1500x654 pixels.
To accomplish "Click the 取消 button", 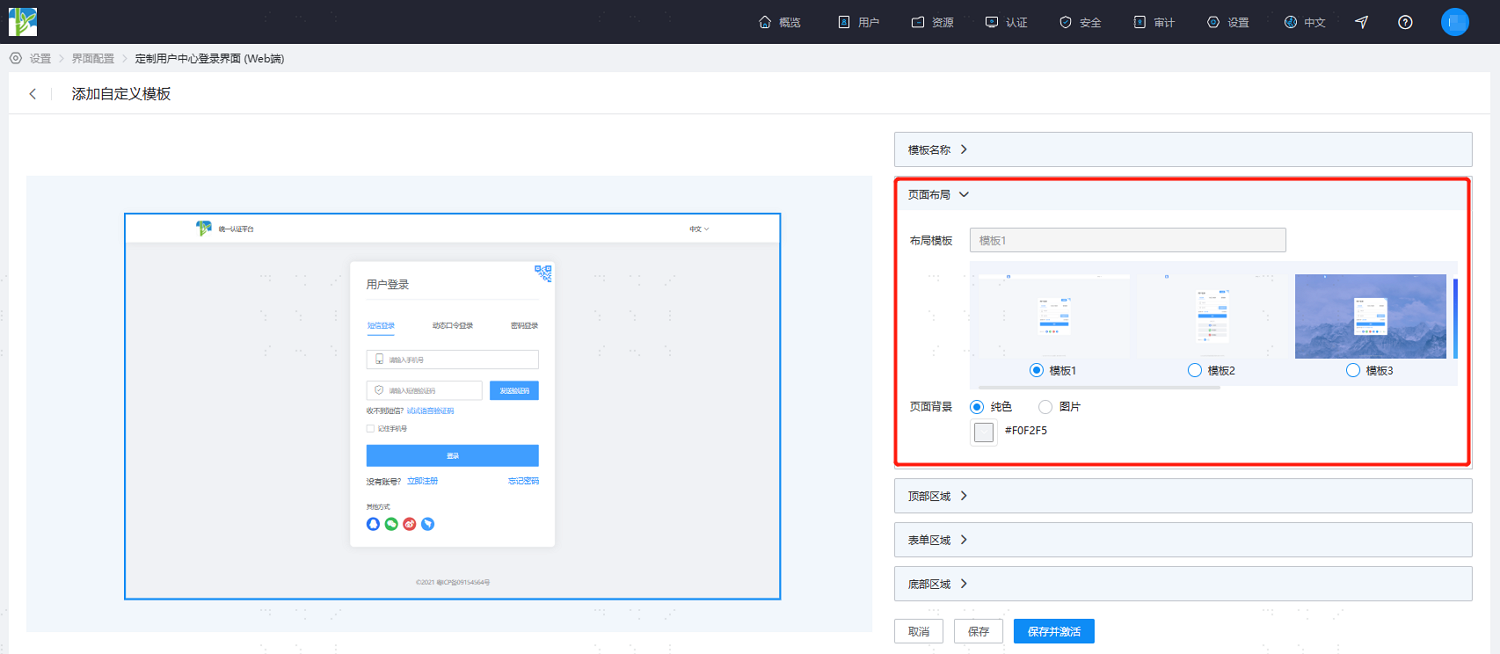I will 918,632.
